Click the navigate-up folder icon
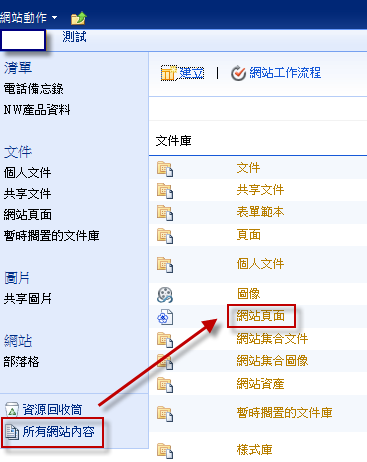 click(79, 18)
